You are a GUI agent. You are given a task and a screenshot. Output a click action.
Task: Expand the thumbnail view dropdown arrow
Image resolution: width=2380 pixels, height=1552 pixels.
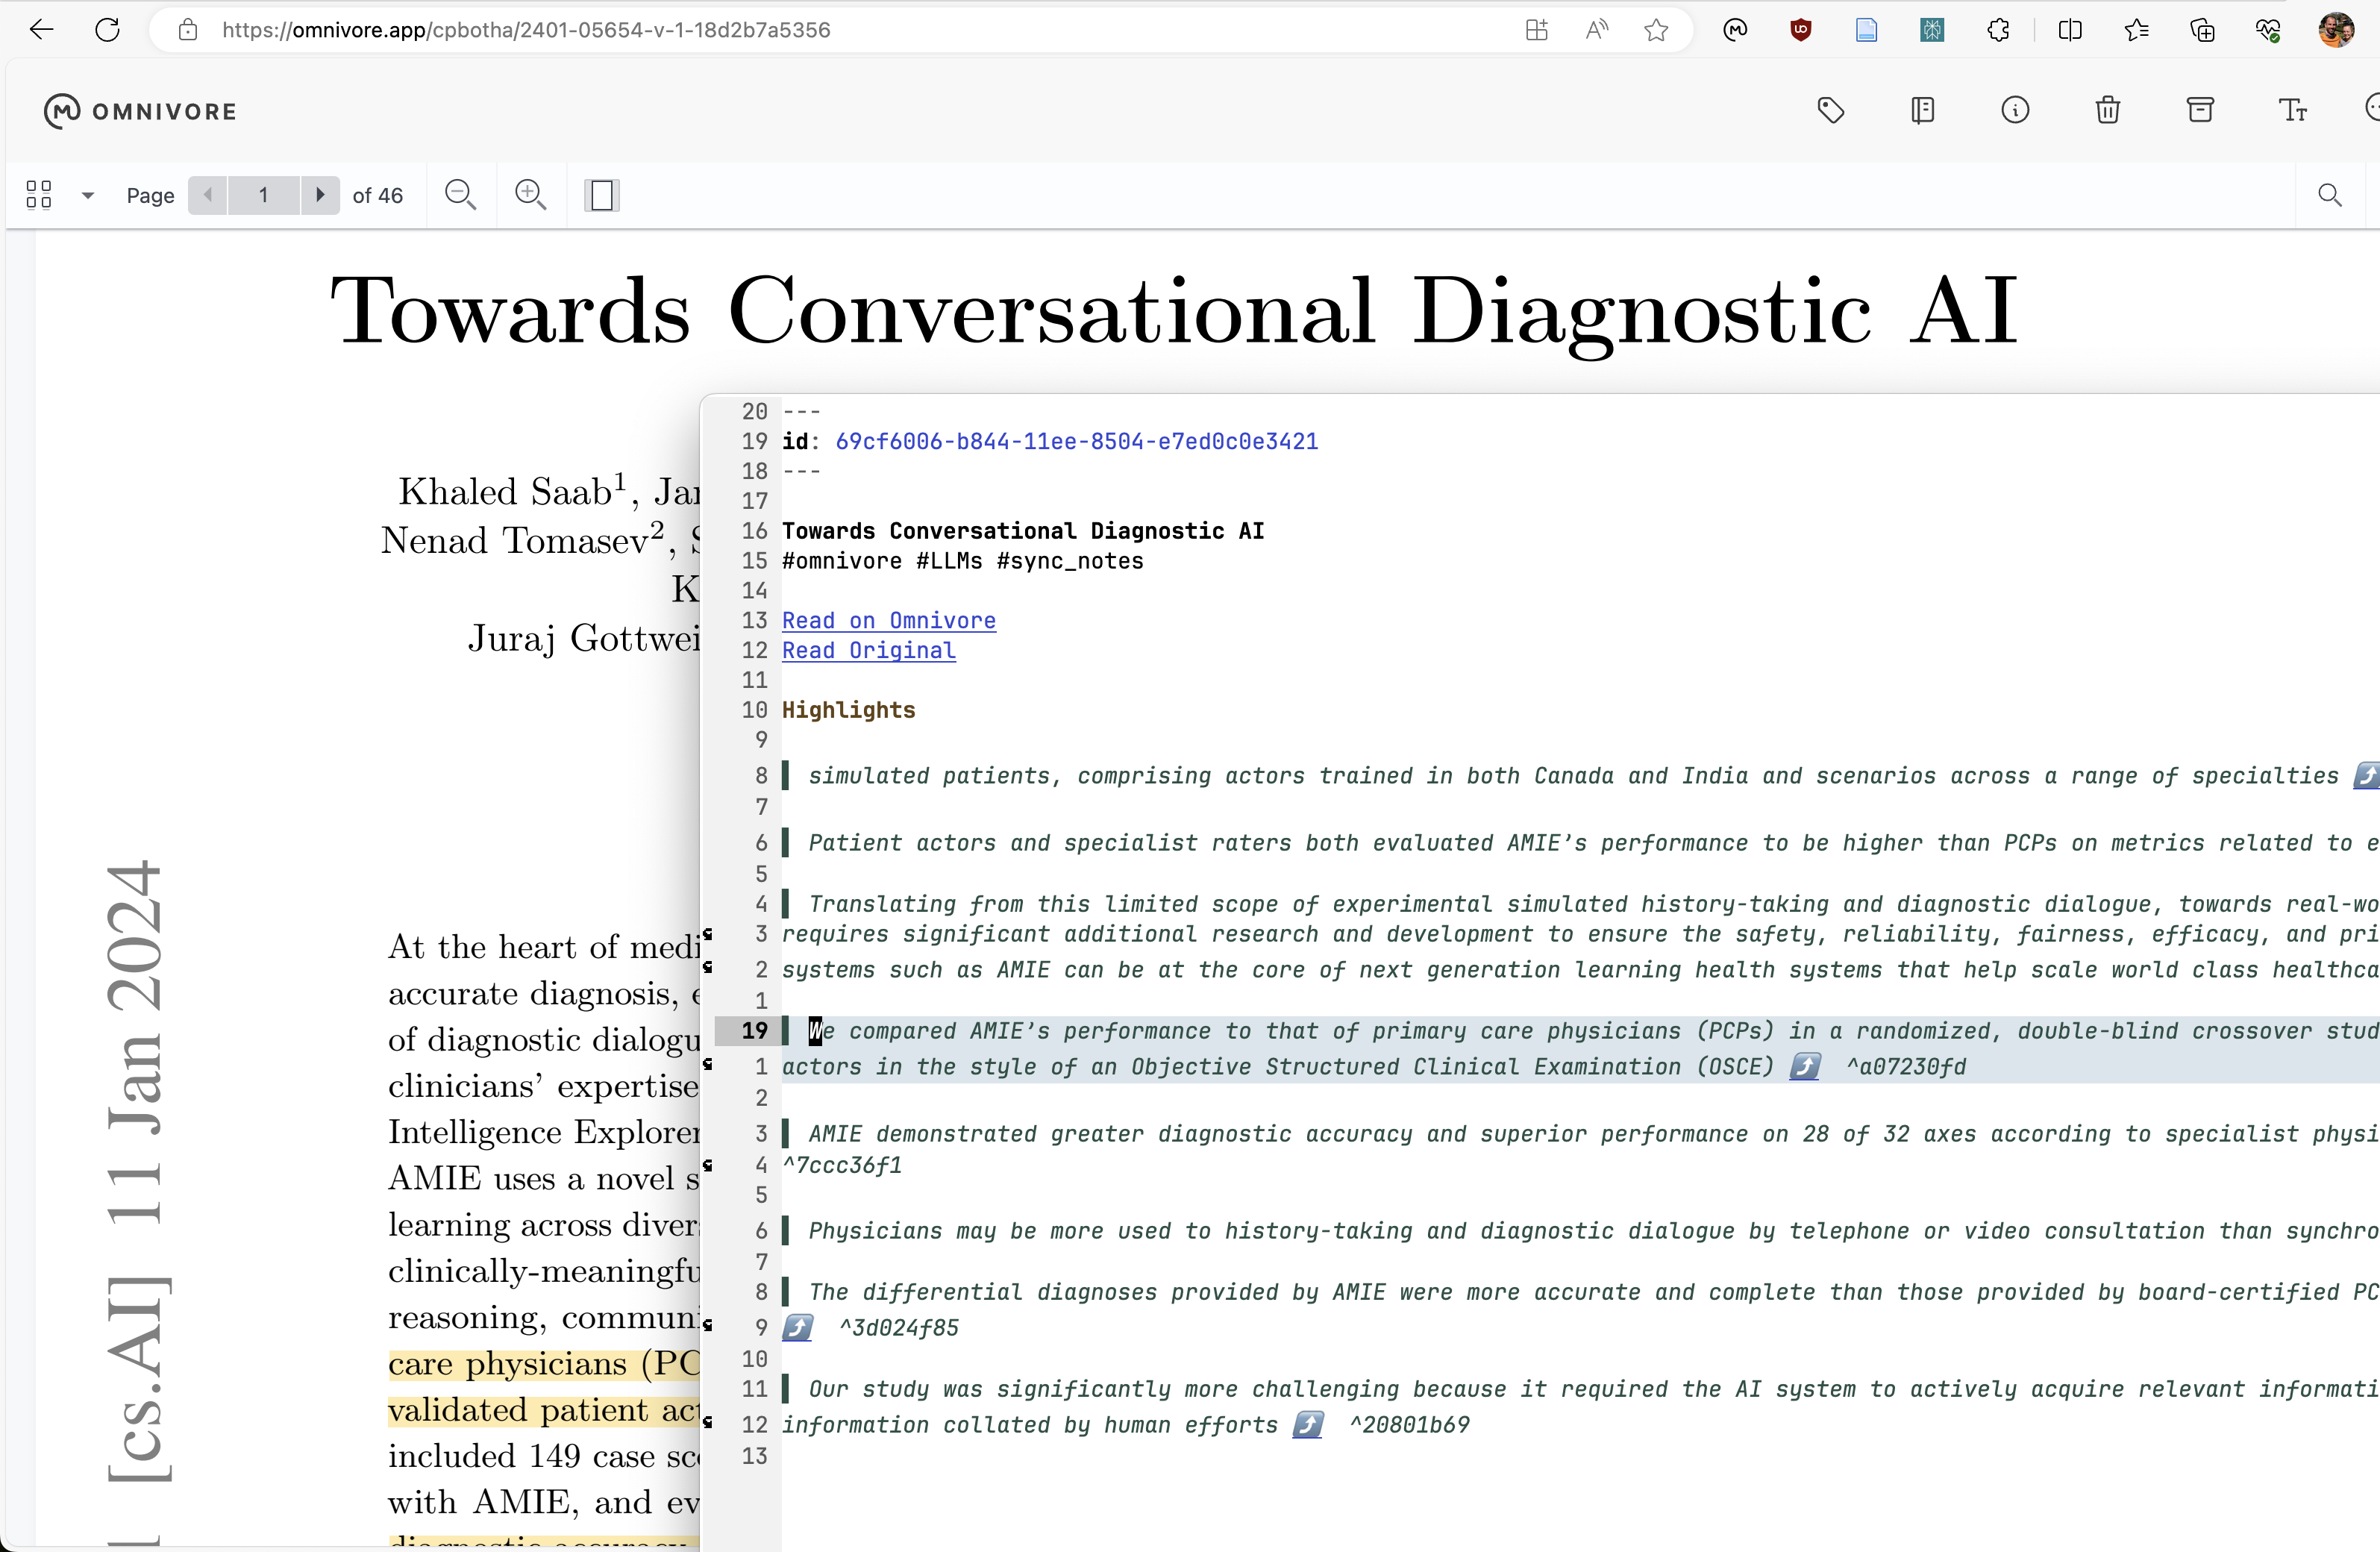88,195
